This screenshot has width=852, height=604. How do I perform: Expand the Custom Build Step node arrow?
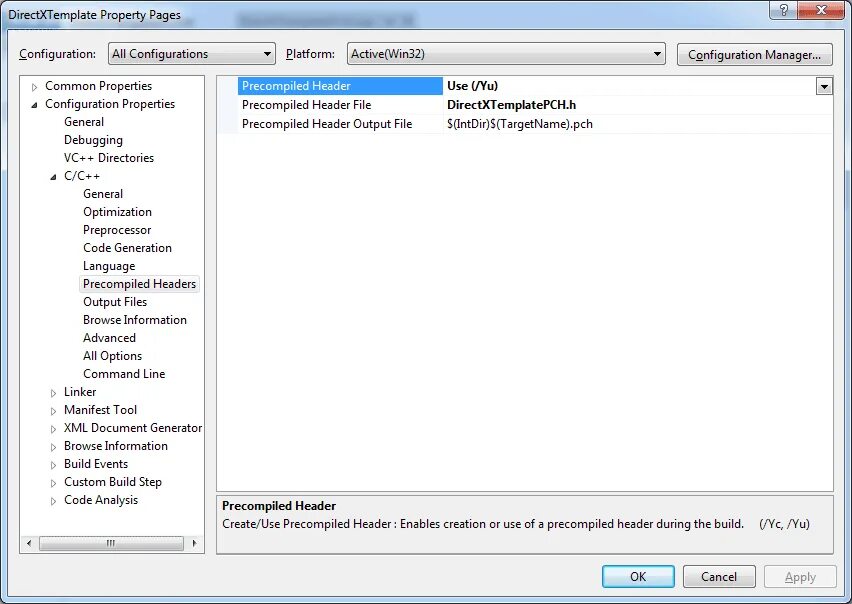coord(53,482)
